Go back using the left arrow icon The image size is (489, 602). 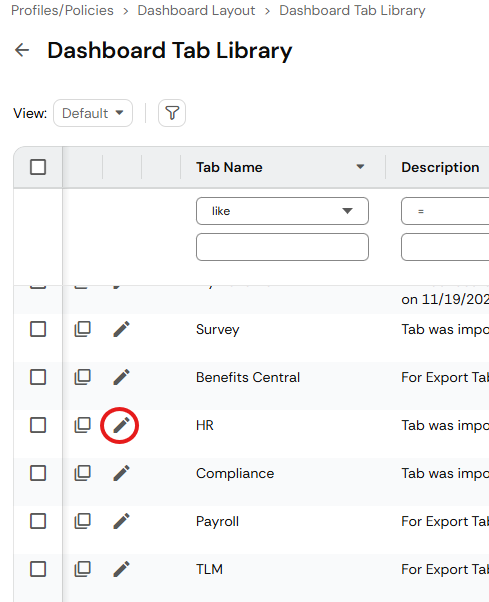(x=22, y=50)
